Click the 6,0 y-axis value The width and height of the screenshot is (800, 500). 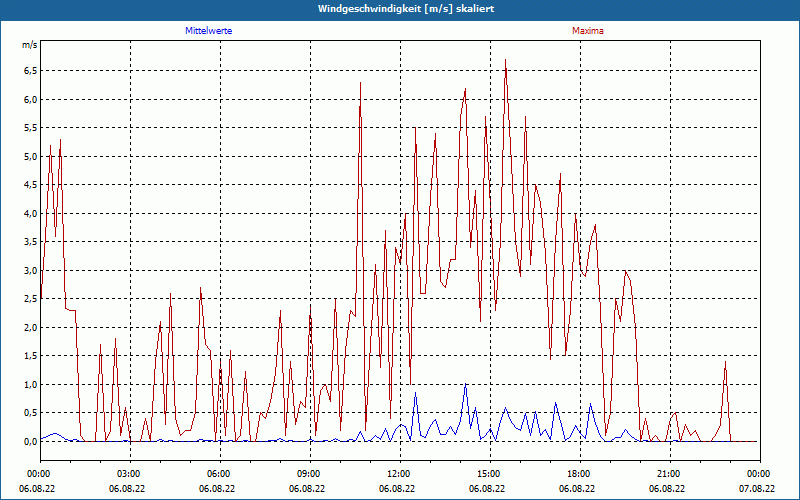(x=31, y=99)
